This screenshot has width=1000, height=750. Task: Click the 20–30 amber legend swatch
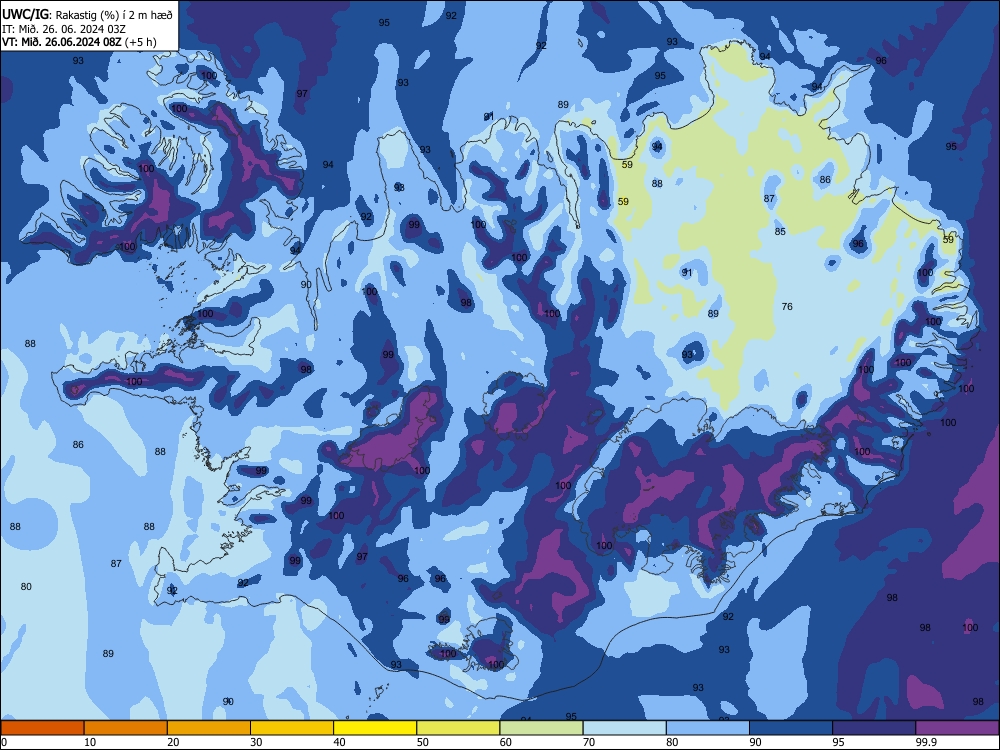tap(209, 728)
